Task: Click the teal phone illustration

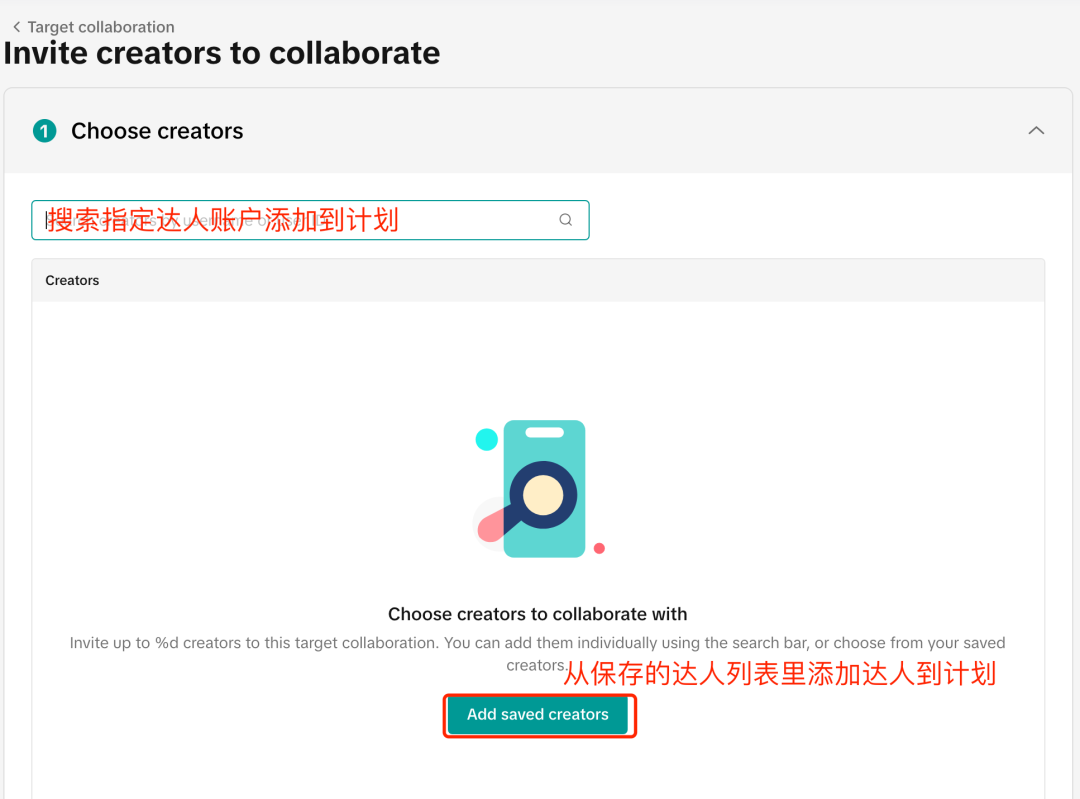Action: click(544, 489)
